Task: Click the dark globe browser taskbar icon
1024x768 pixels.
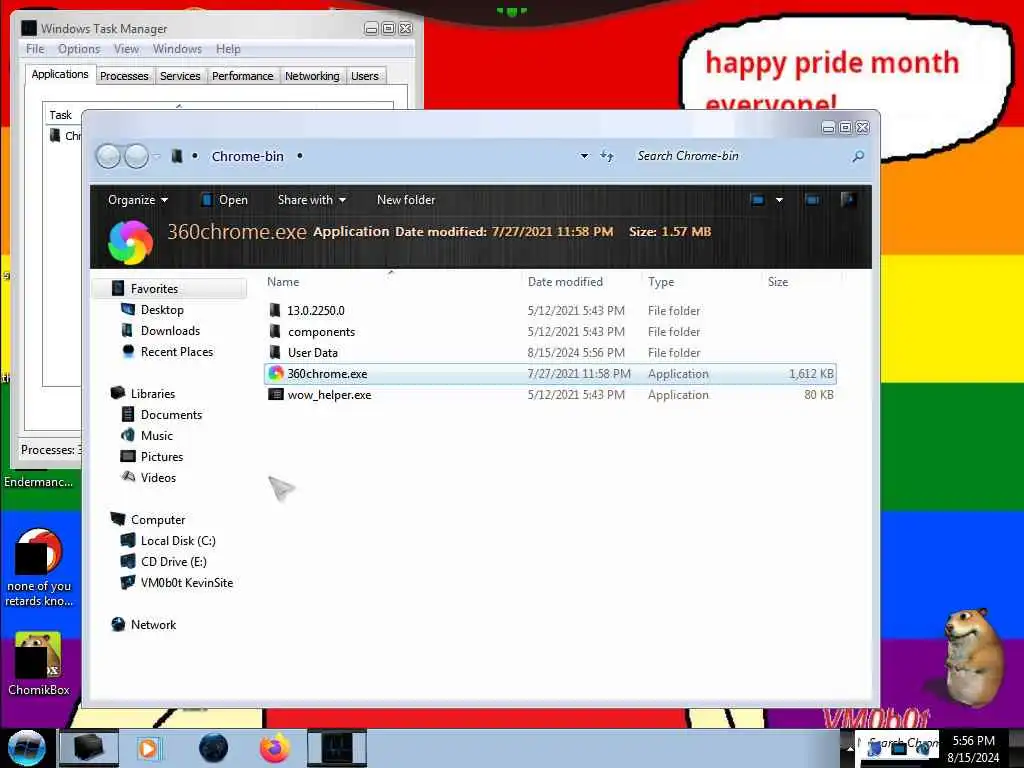Action: [213, 748]
